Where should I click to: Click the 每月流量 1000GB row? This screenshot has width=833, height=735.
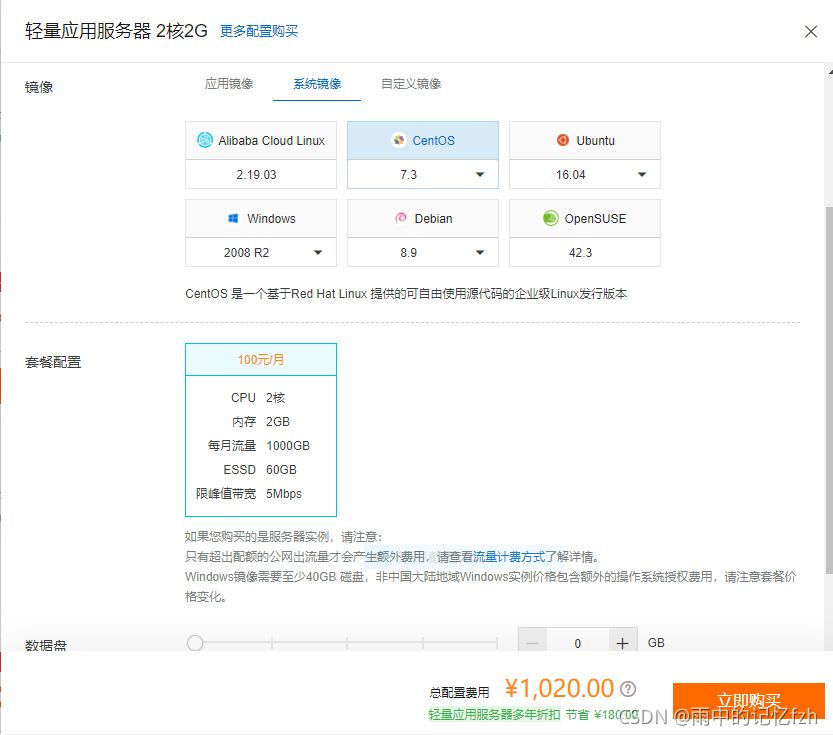259,446
